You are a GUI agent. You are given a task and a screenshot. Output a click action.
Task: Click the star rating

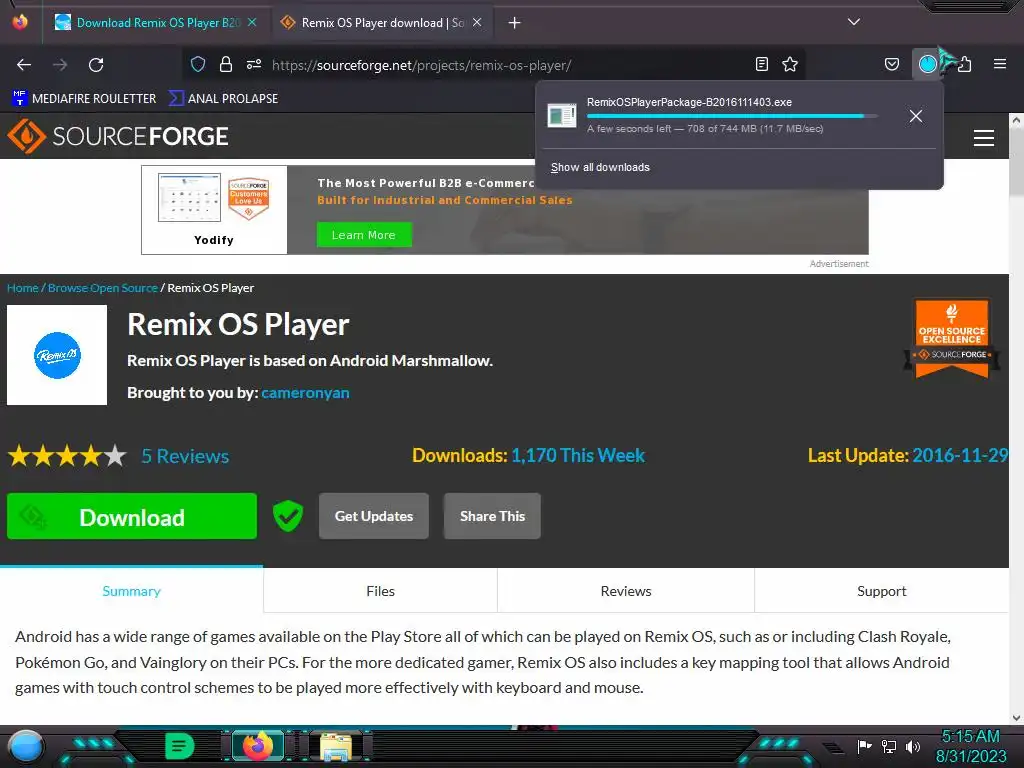point(67,456)
